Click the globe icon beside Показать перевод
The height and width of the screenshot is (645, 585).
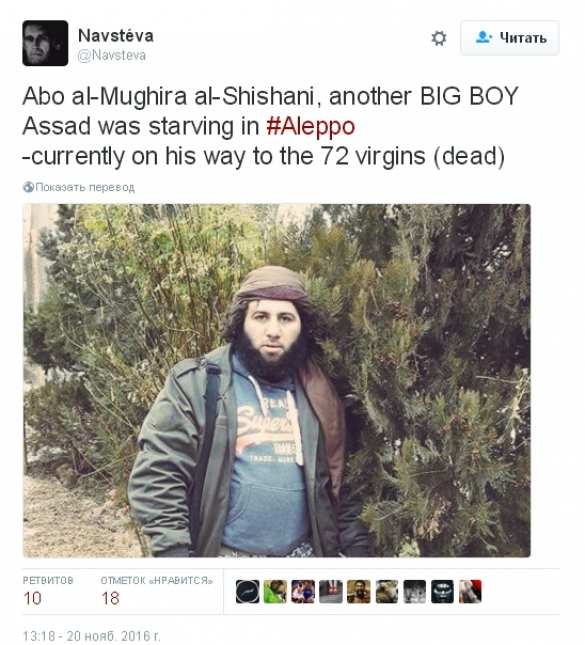(x=28, y=187)
